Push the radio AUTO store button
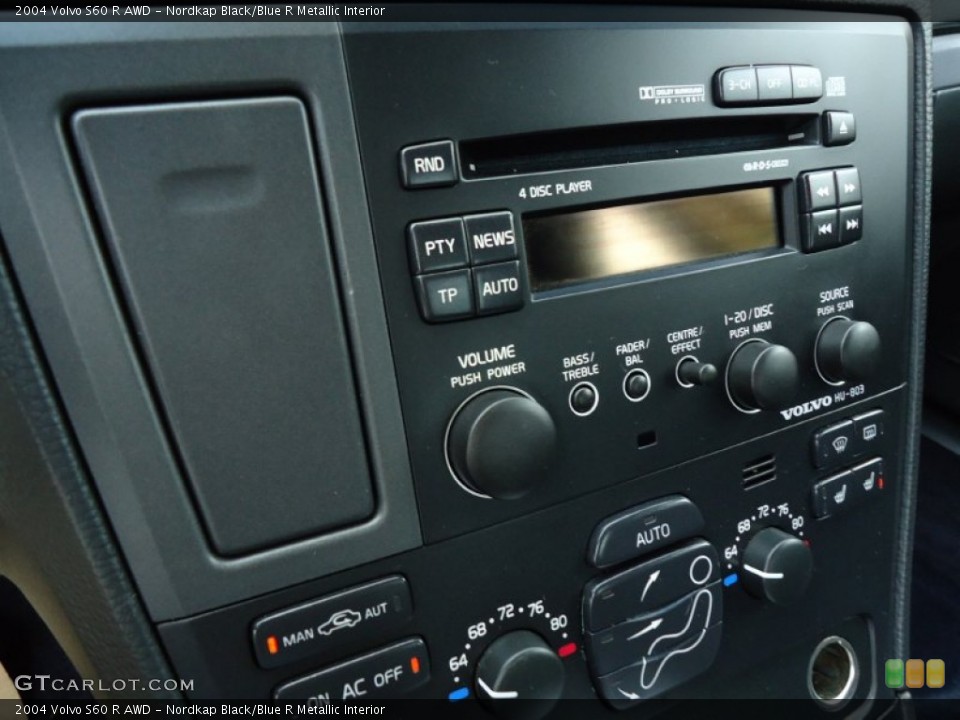The width and height of the screenshot is (960, 720). click(x=499, y=287)
